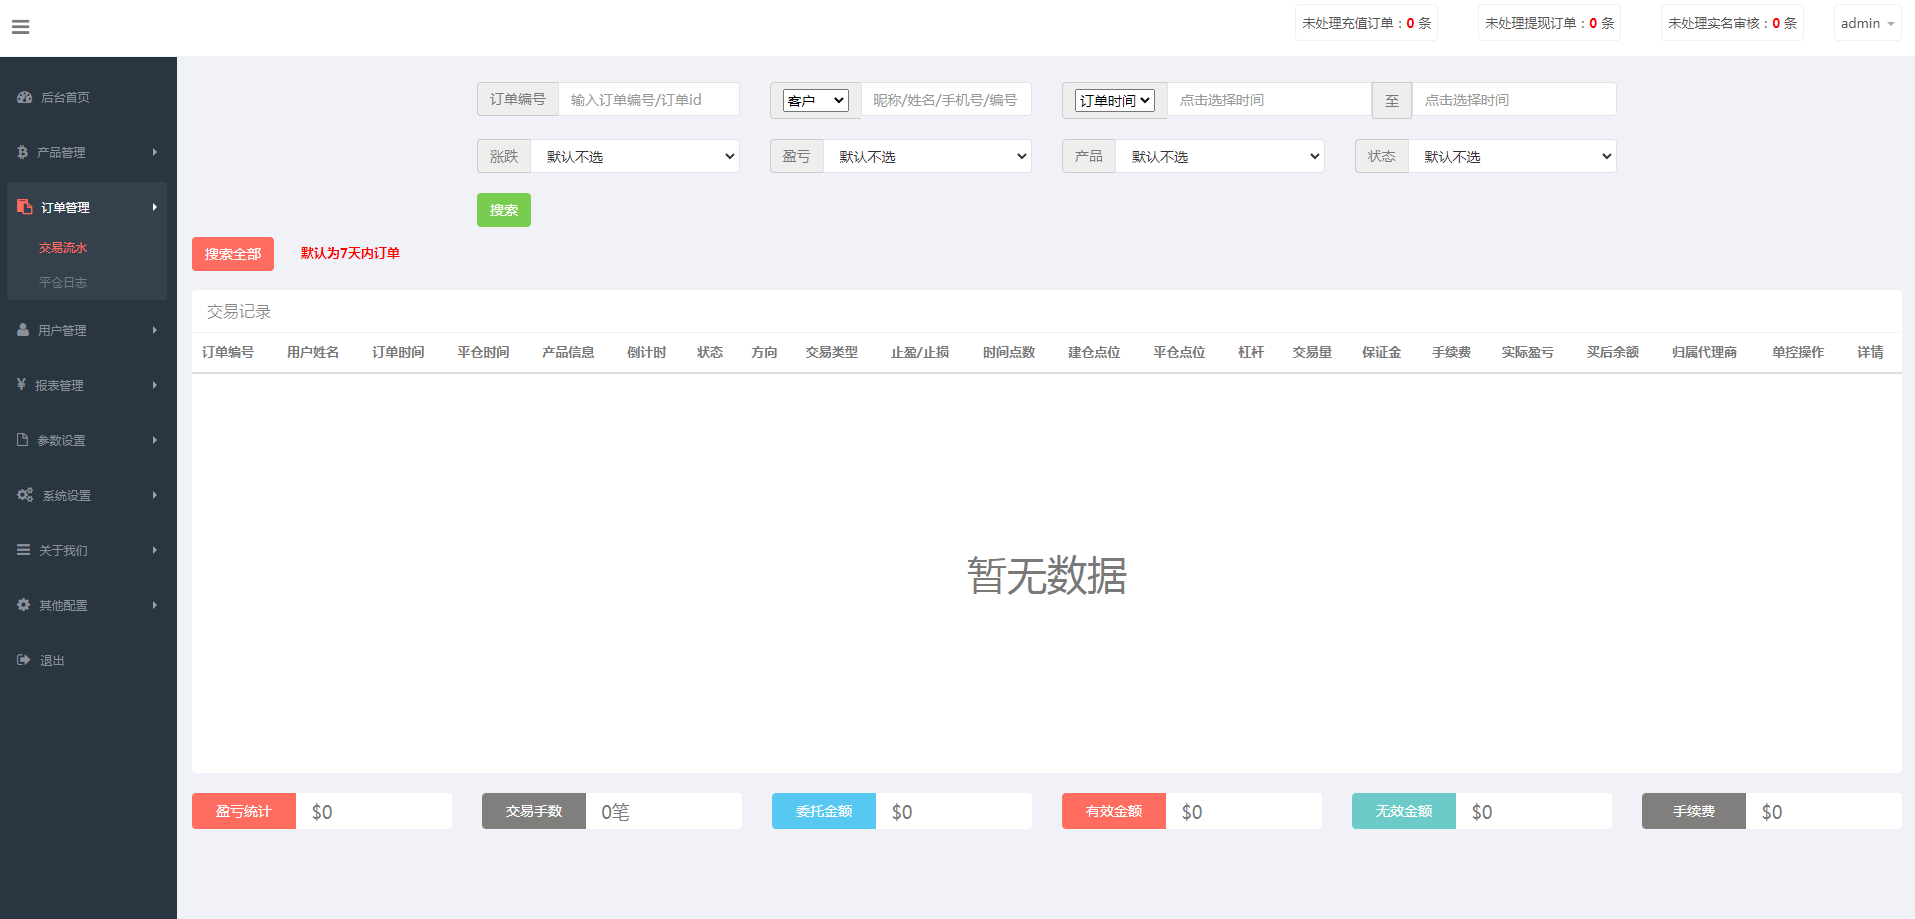Select 平仓日志 submenu item

coord(63,283)
